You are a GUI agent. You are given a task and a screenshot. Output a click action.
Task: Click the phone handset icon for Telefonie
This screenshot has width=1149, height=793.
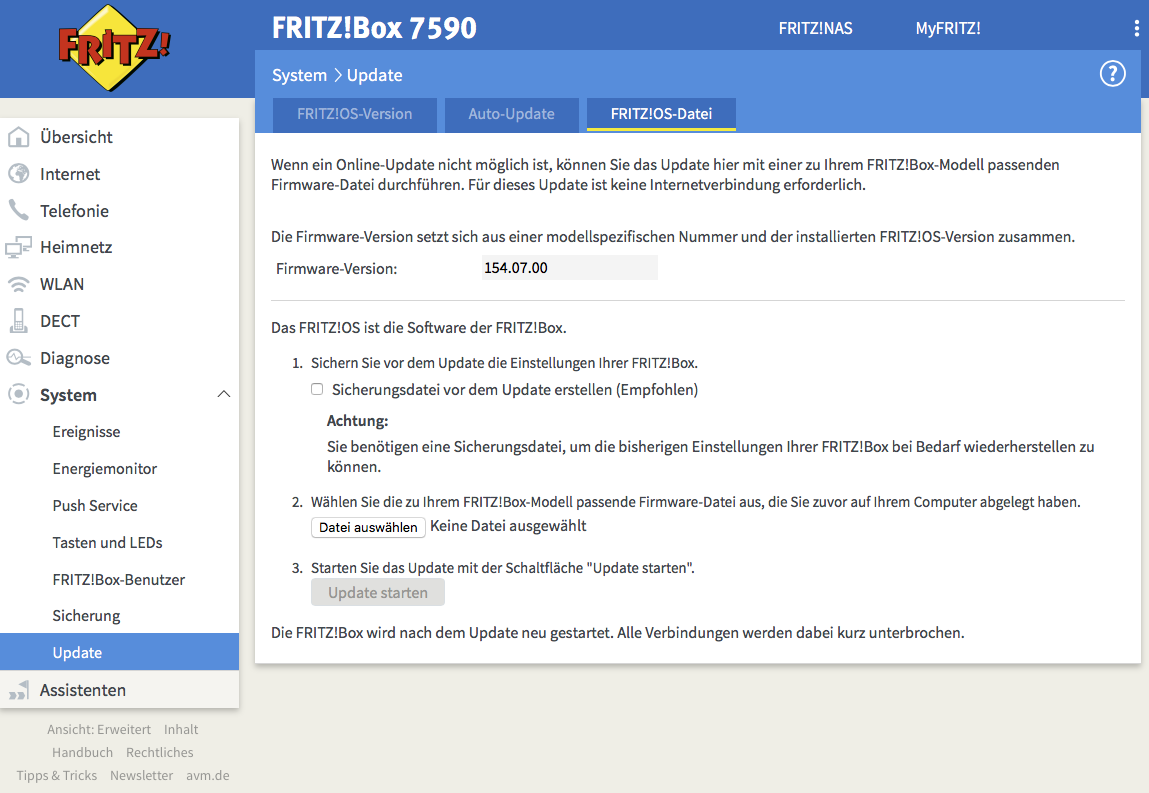coord(18,210)
